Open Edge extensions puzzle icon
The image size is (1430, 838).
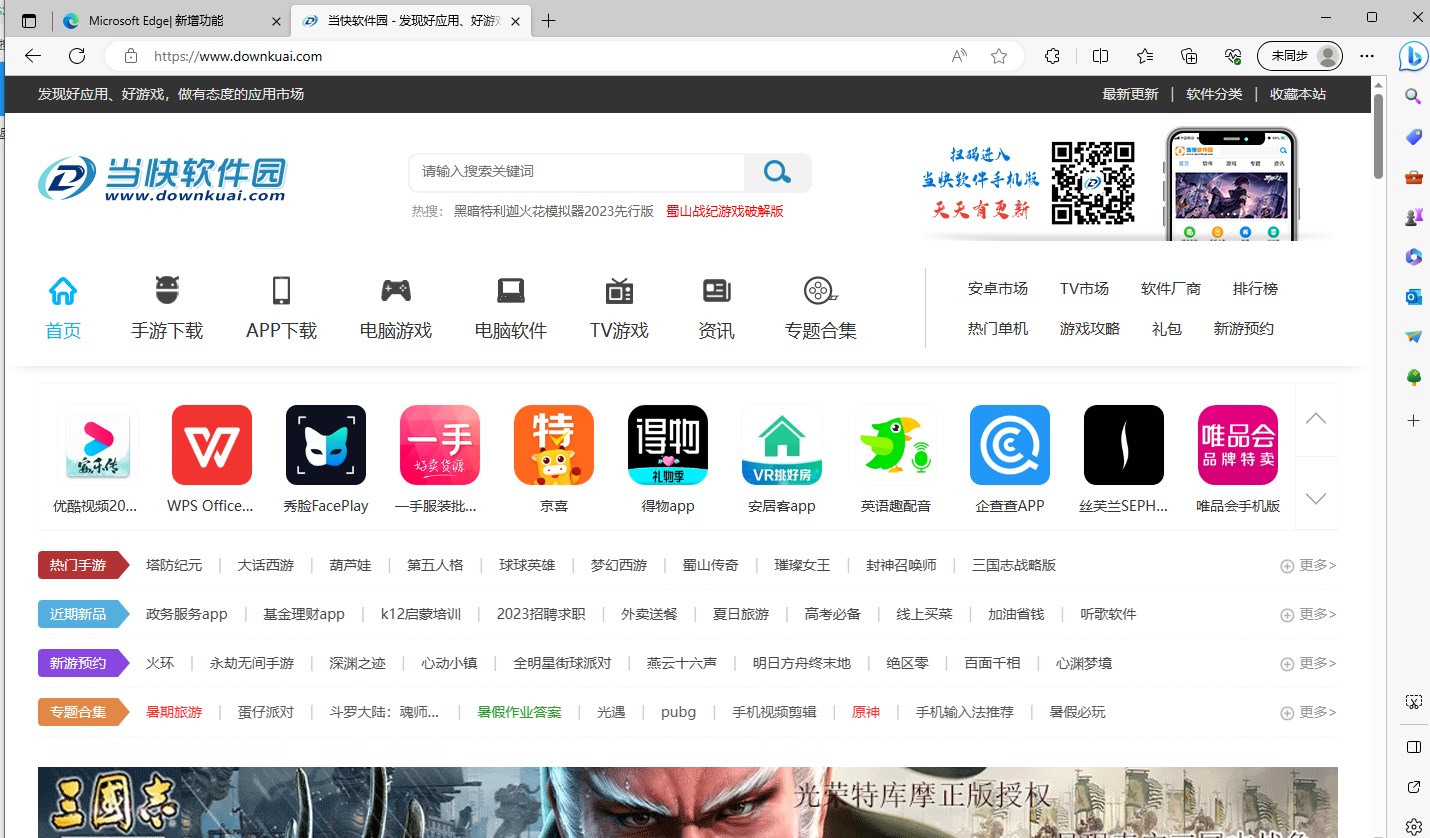point(1052,56)
